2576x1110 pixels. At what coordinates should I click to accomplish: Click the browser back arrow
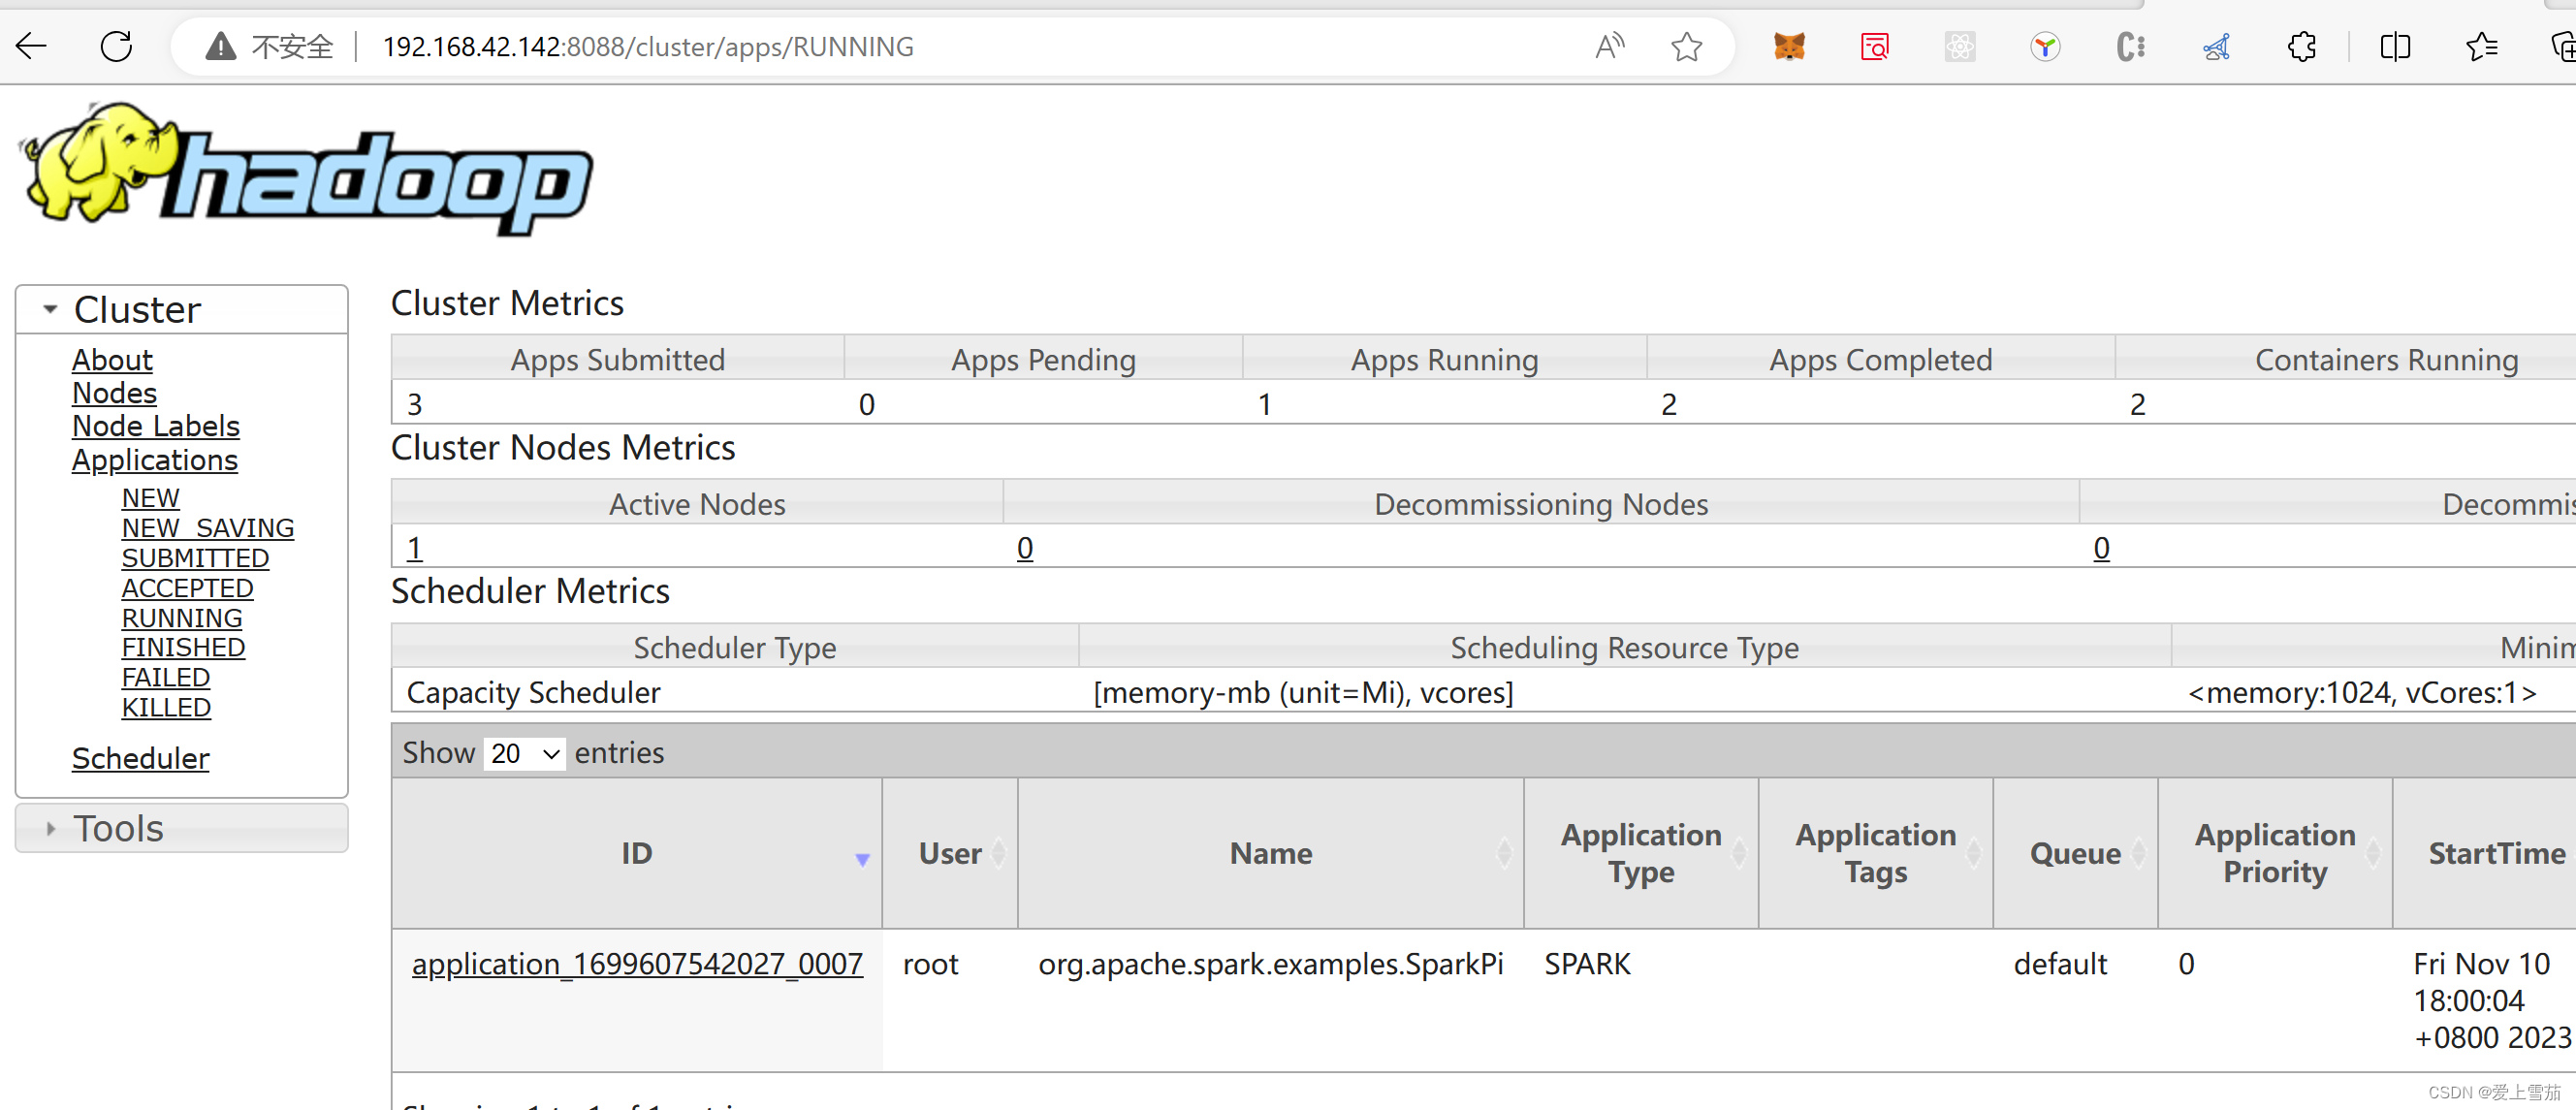[x=31, y=46]
